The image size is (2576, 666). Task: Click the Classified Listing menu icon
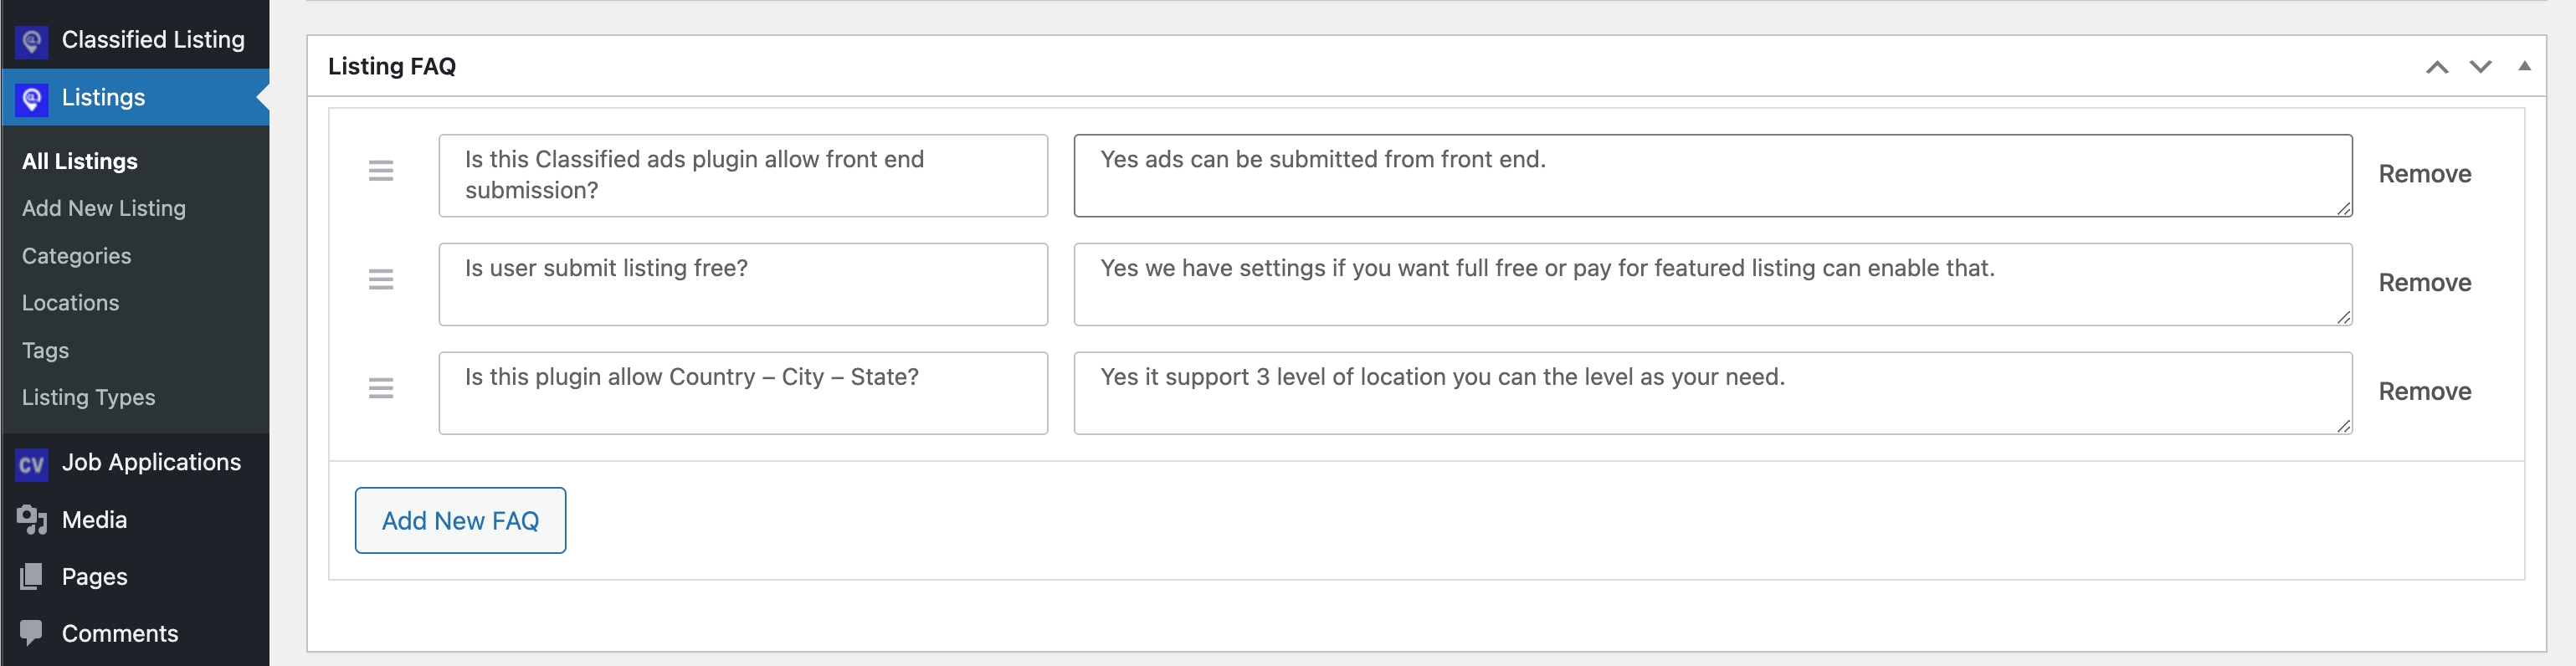point(32,41)
